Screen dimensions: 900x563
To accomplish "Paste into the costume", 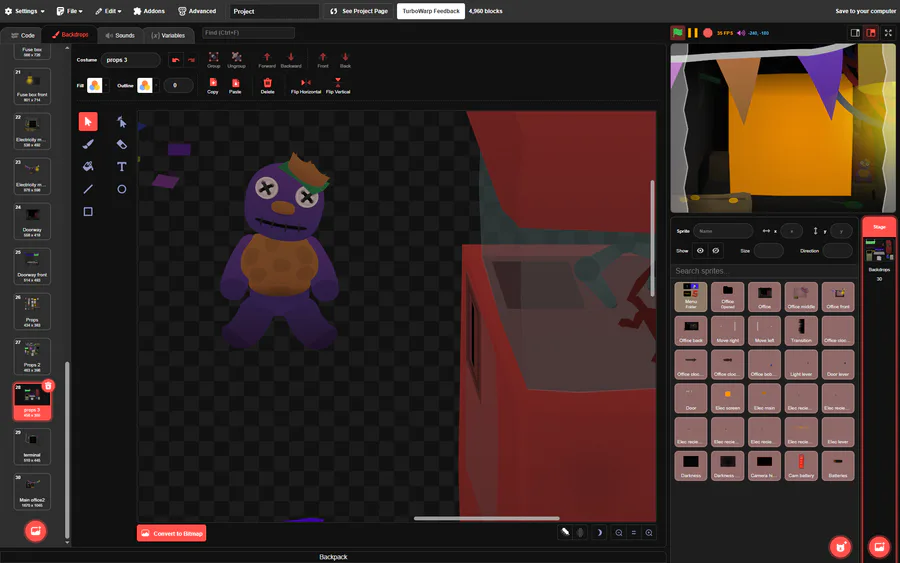I will click(235, 86).
